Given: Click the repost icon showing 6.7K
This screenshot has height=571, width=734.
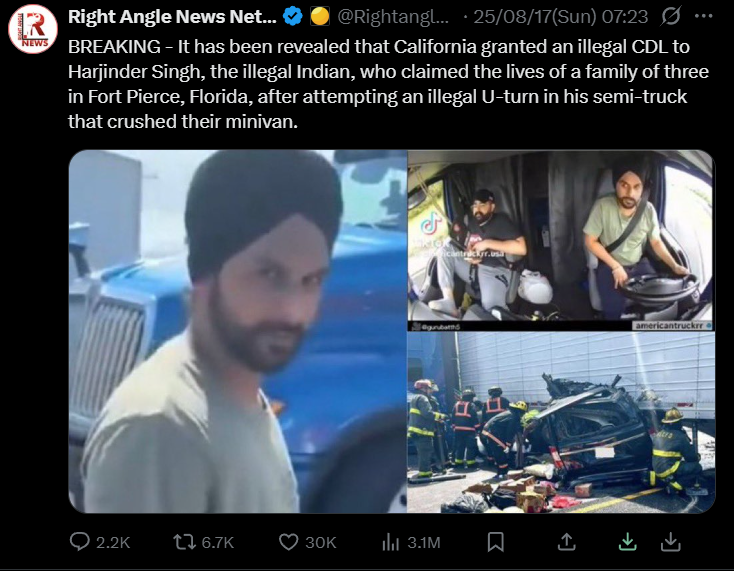Looking at the screenshot, I should coord(184,542).
